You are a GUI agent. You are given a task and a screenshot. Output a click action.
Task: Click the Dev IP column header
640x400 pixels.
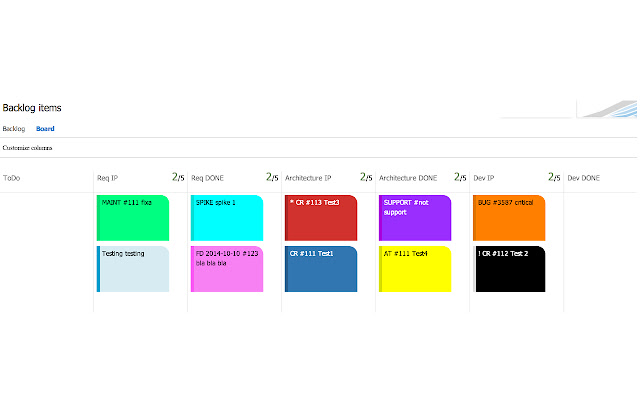point(484,178)
